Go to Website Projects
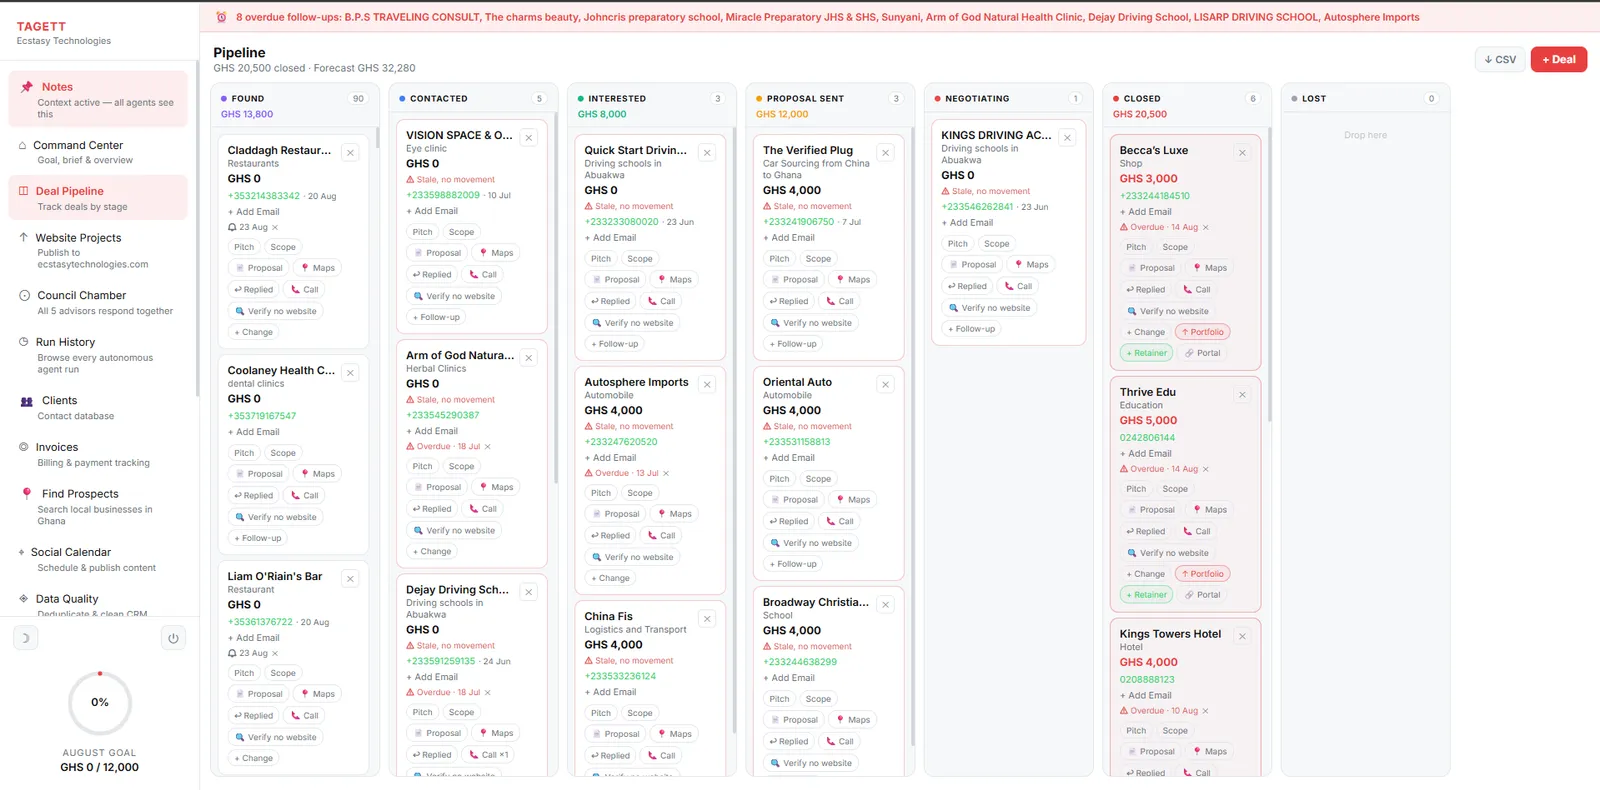 click(x=98, y=251)
